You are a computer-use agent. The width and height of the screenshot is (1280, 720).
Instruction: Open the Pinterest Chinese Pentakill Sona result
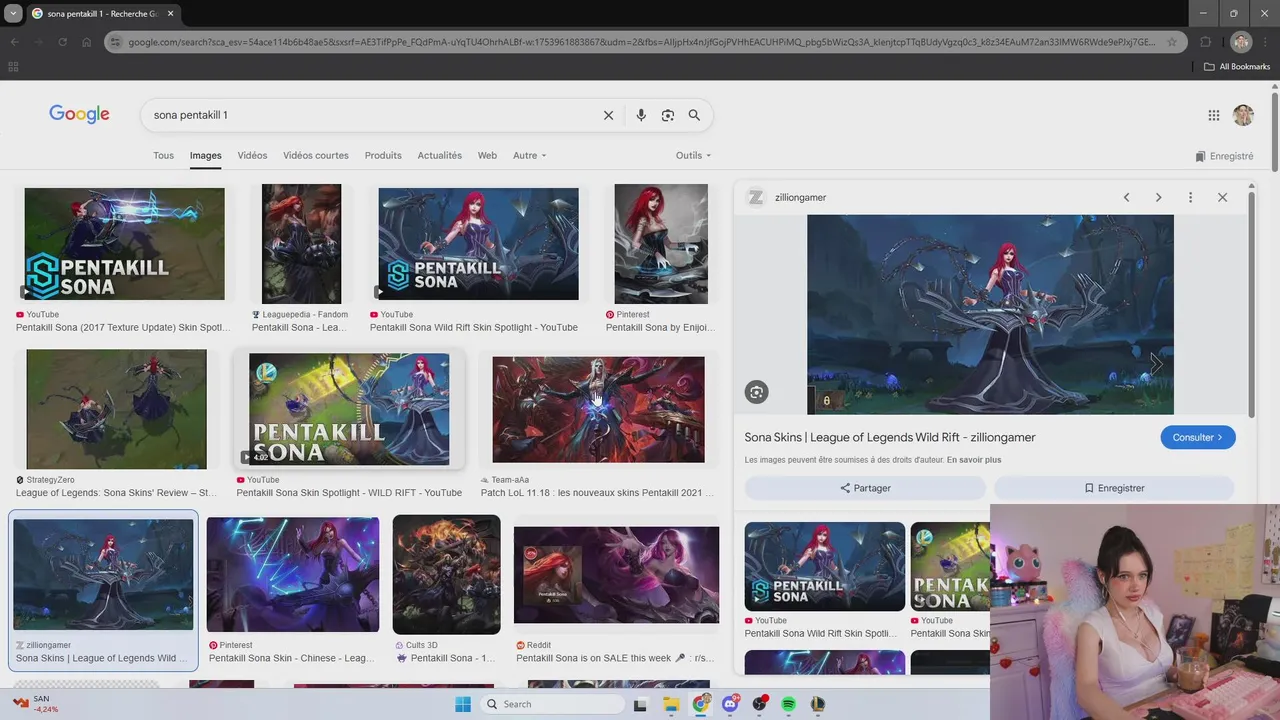293,574
